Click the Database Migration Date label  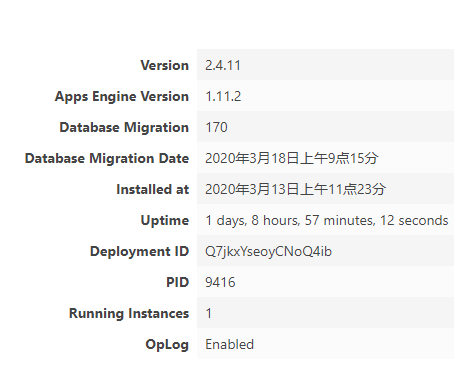[x=107, y=158]
